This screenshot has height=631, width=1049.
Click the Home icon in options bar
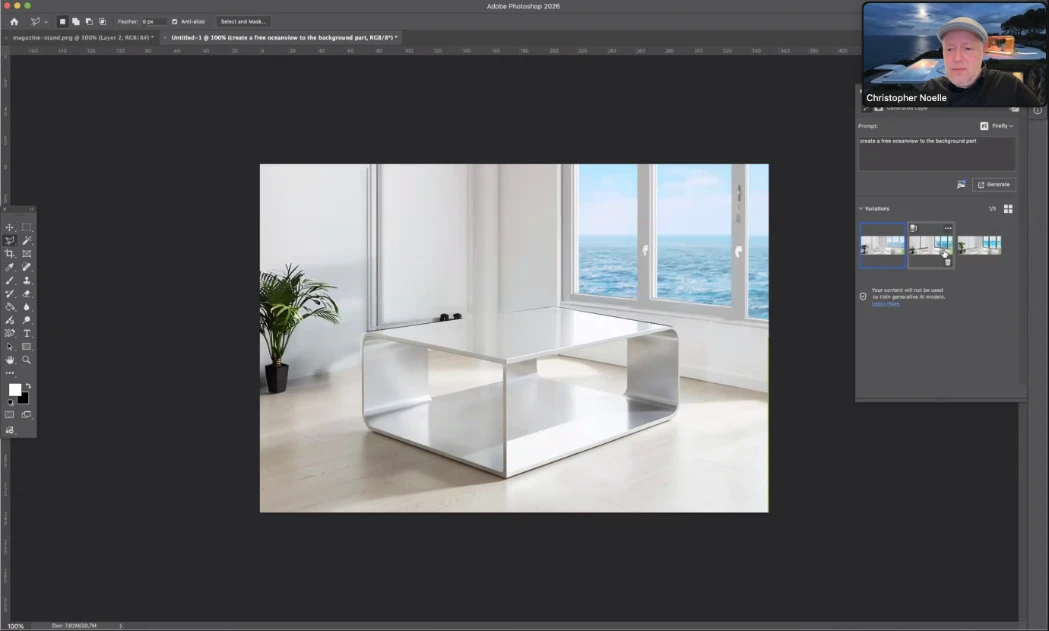(x=14, y=21)
